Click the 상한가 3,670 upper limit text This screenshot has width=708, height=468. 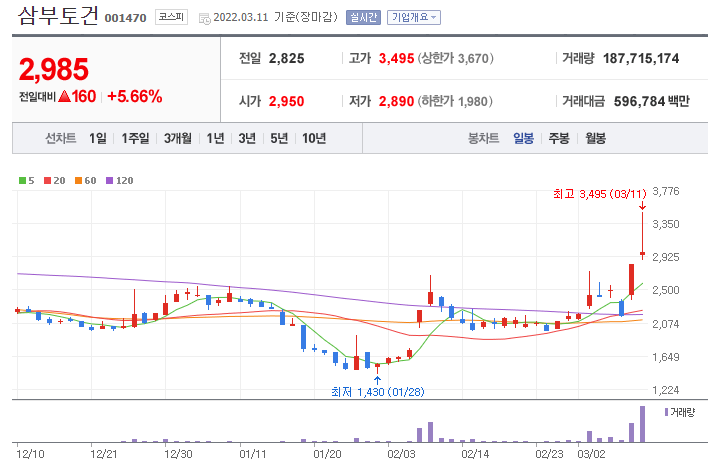(456, 58)
